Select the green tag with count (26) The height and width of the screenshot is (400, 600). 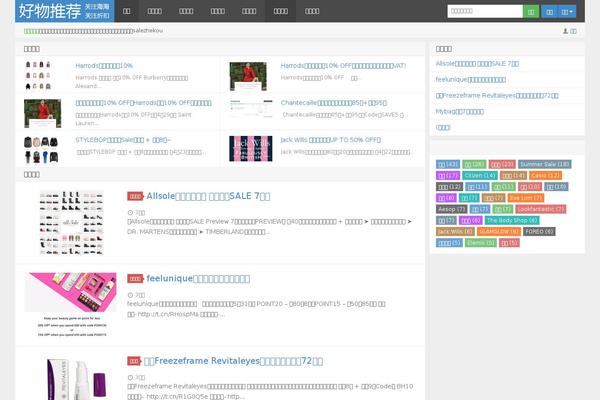pyautogui.click(x=474, y=164)
